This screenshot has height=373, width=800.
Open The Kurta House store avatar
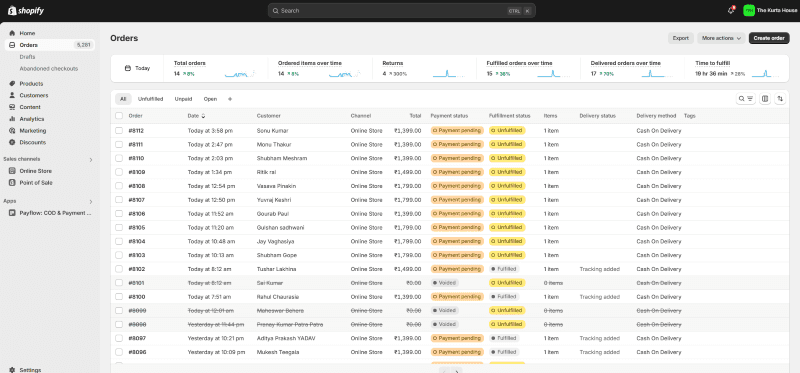[749, 10]
